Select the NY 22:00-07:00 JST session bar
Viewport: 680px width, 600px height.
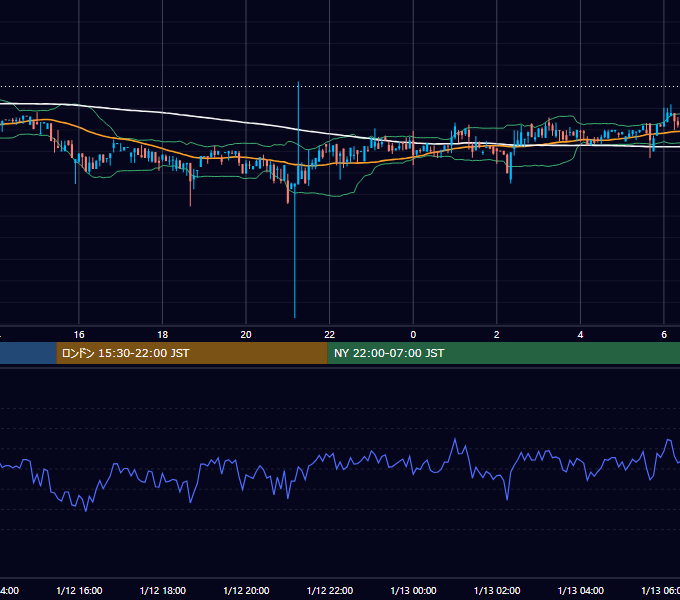click(503, 353)
